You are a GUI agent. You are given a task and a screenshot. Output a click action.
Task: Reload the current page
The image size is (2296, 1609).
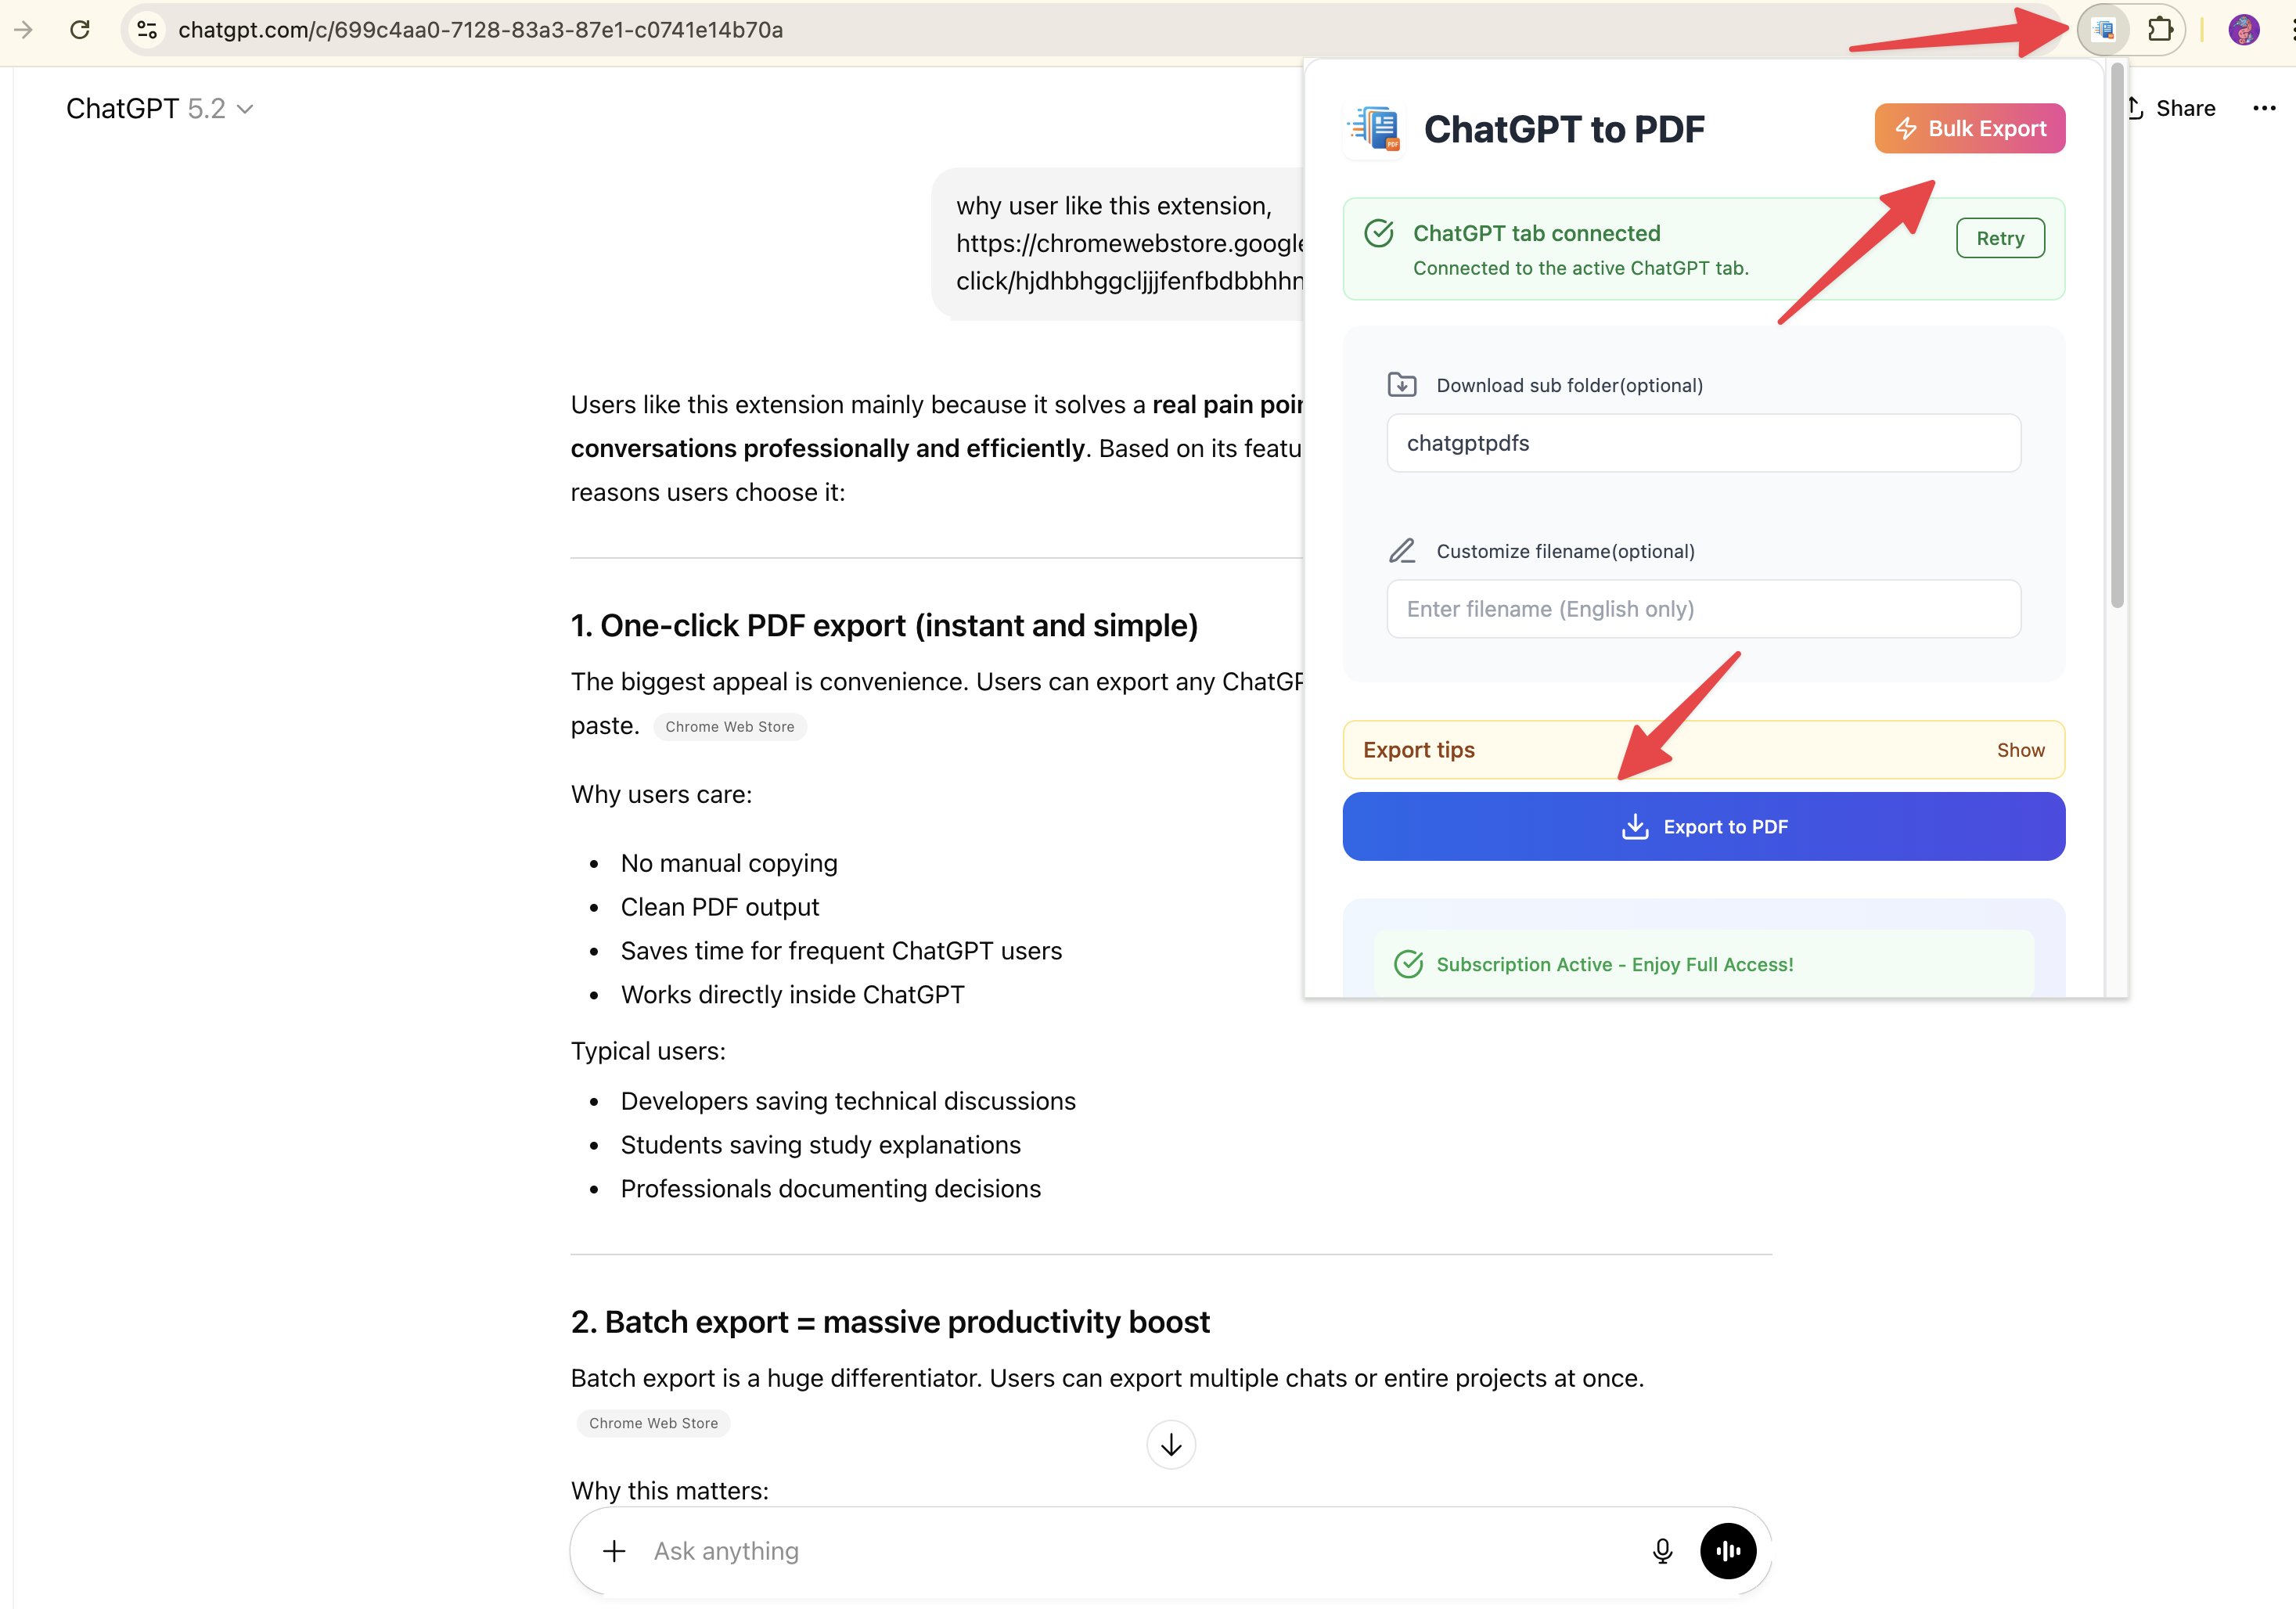(x=80, y=29)
